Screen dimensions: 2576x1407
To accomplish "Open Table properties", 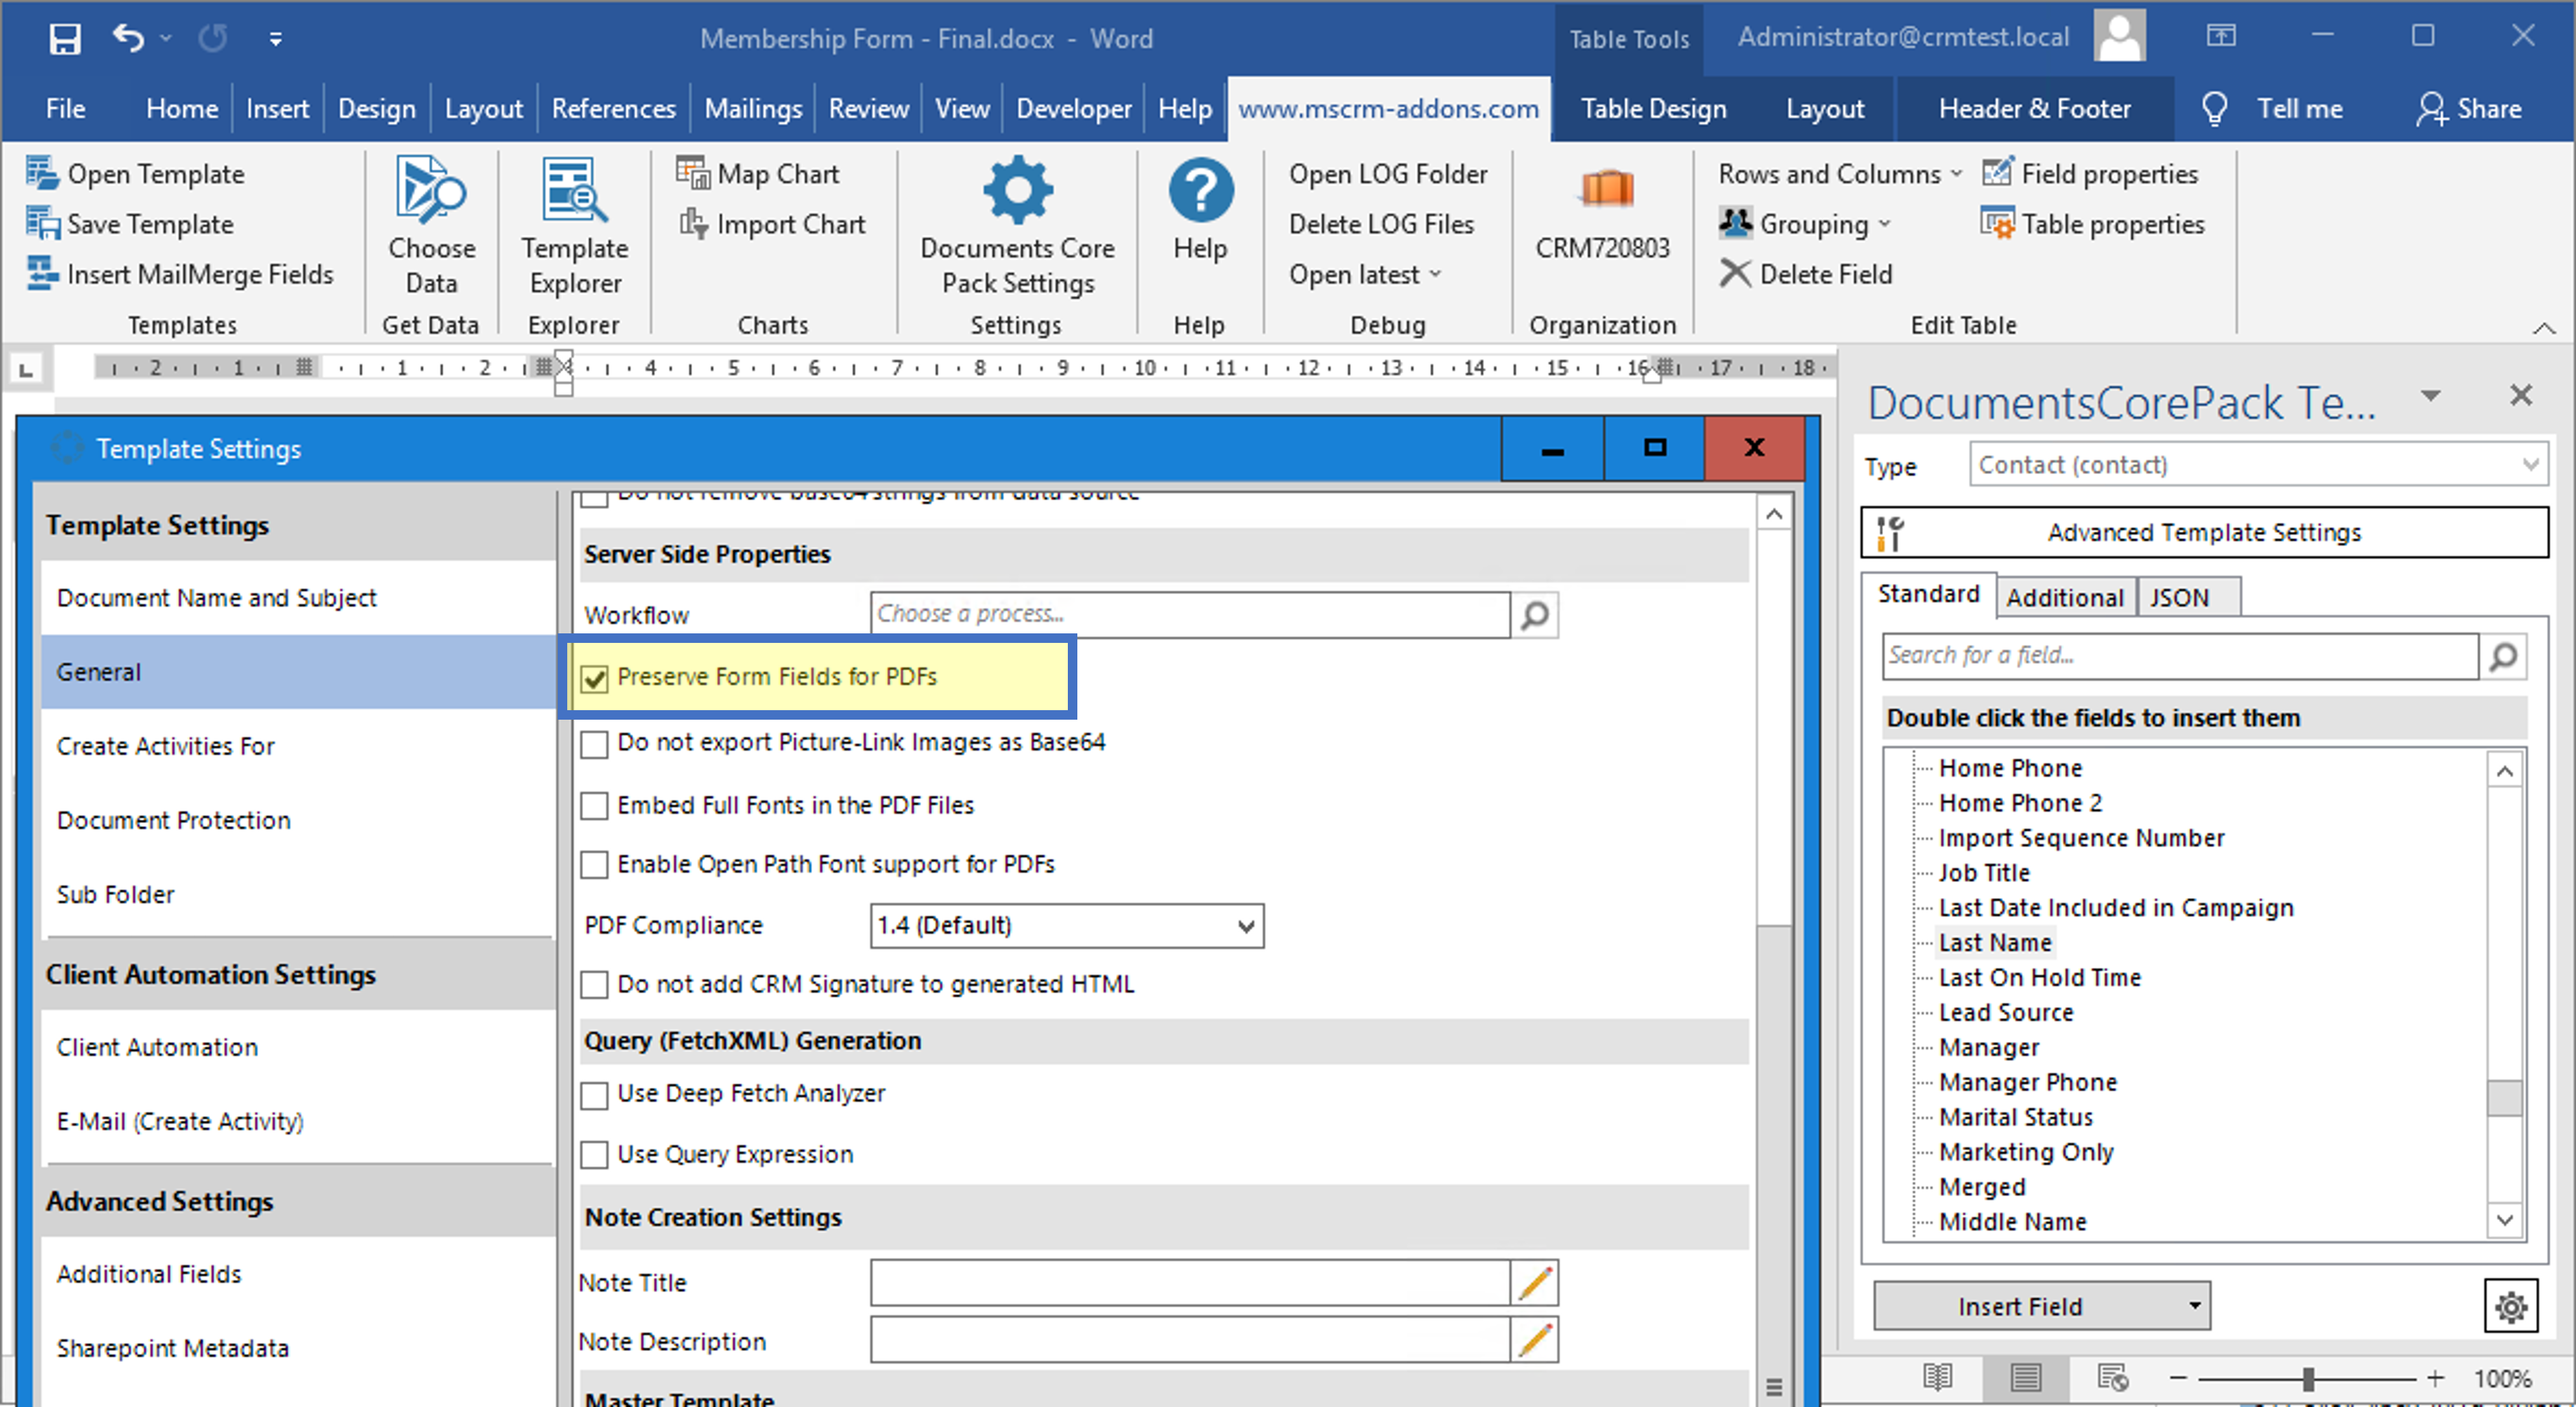I will coord(2093,224).
